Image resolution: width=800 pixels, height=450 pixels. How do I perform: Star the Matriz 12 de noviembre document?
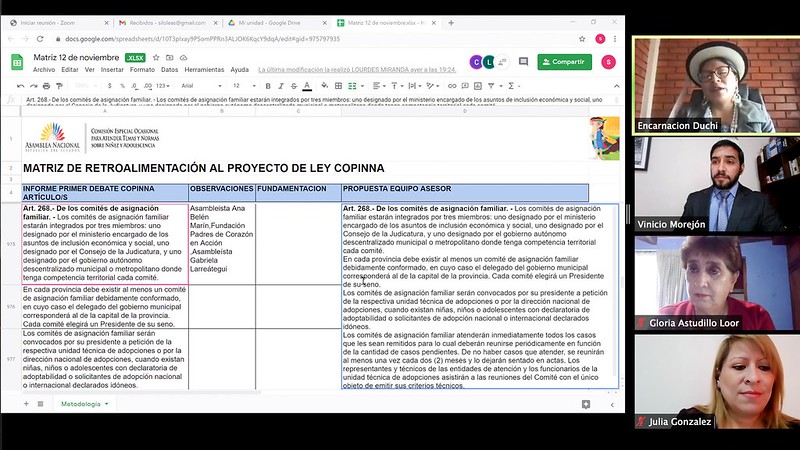(x=156, y=58)
